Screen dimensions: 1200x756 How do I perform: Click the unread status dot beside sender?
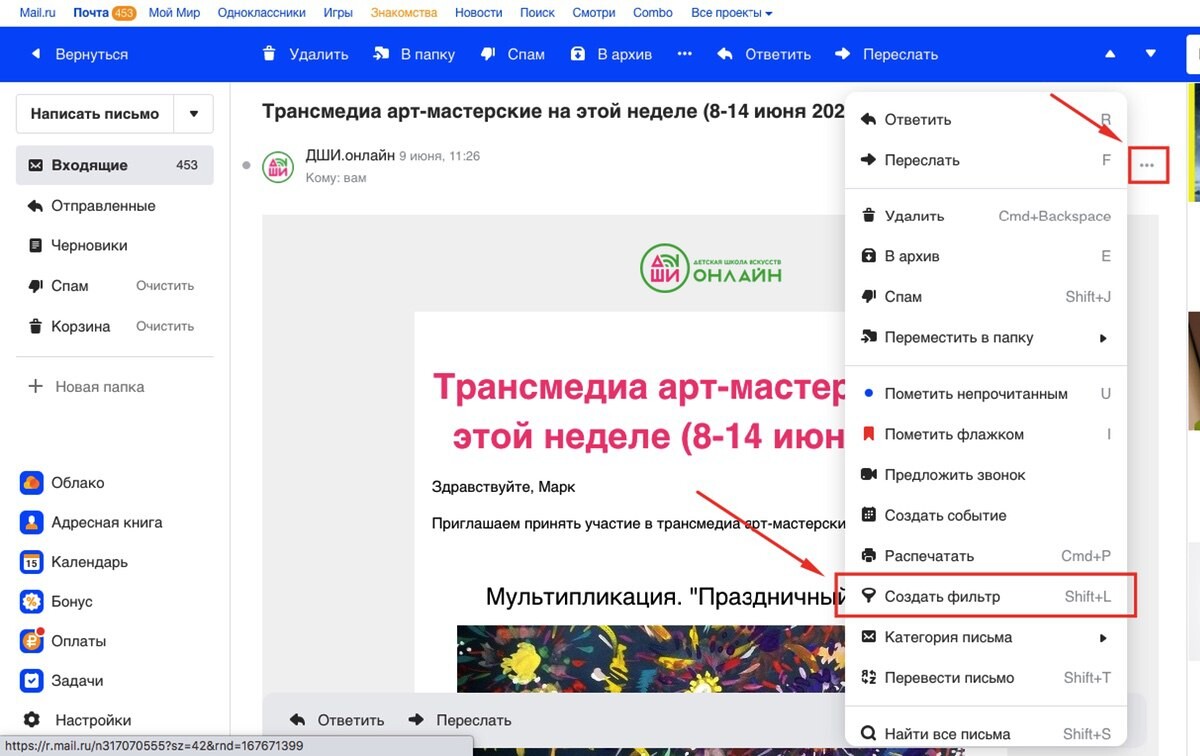coord(247,165)
